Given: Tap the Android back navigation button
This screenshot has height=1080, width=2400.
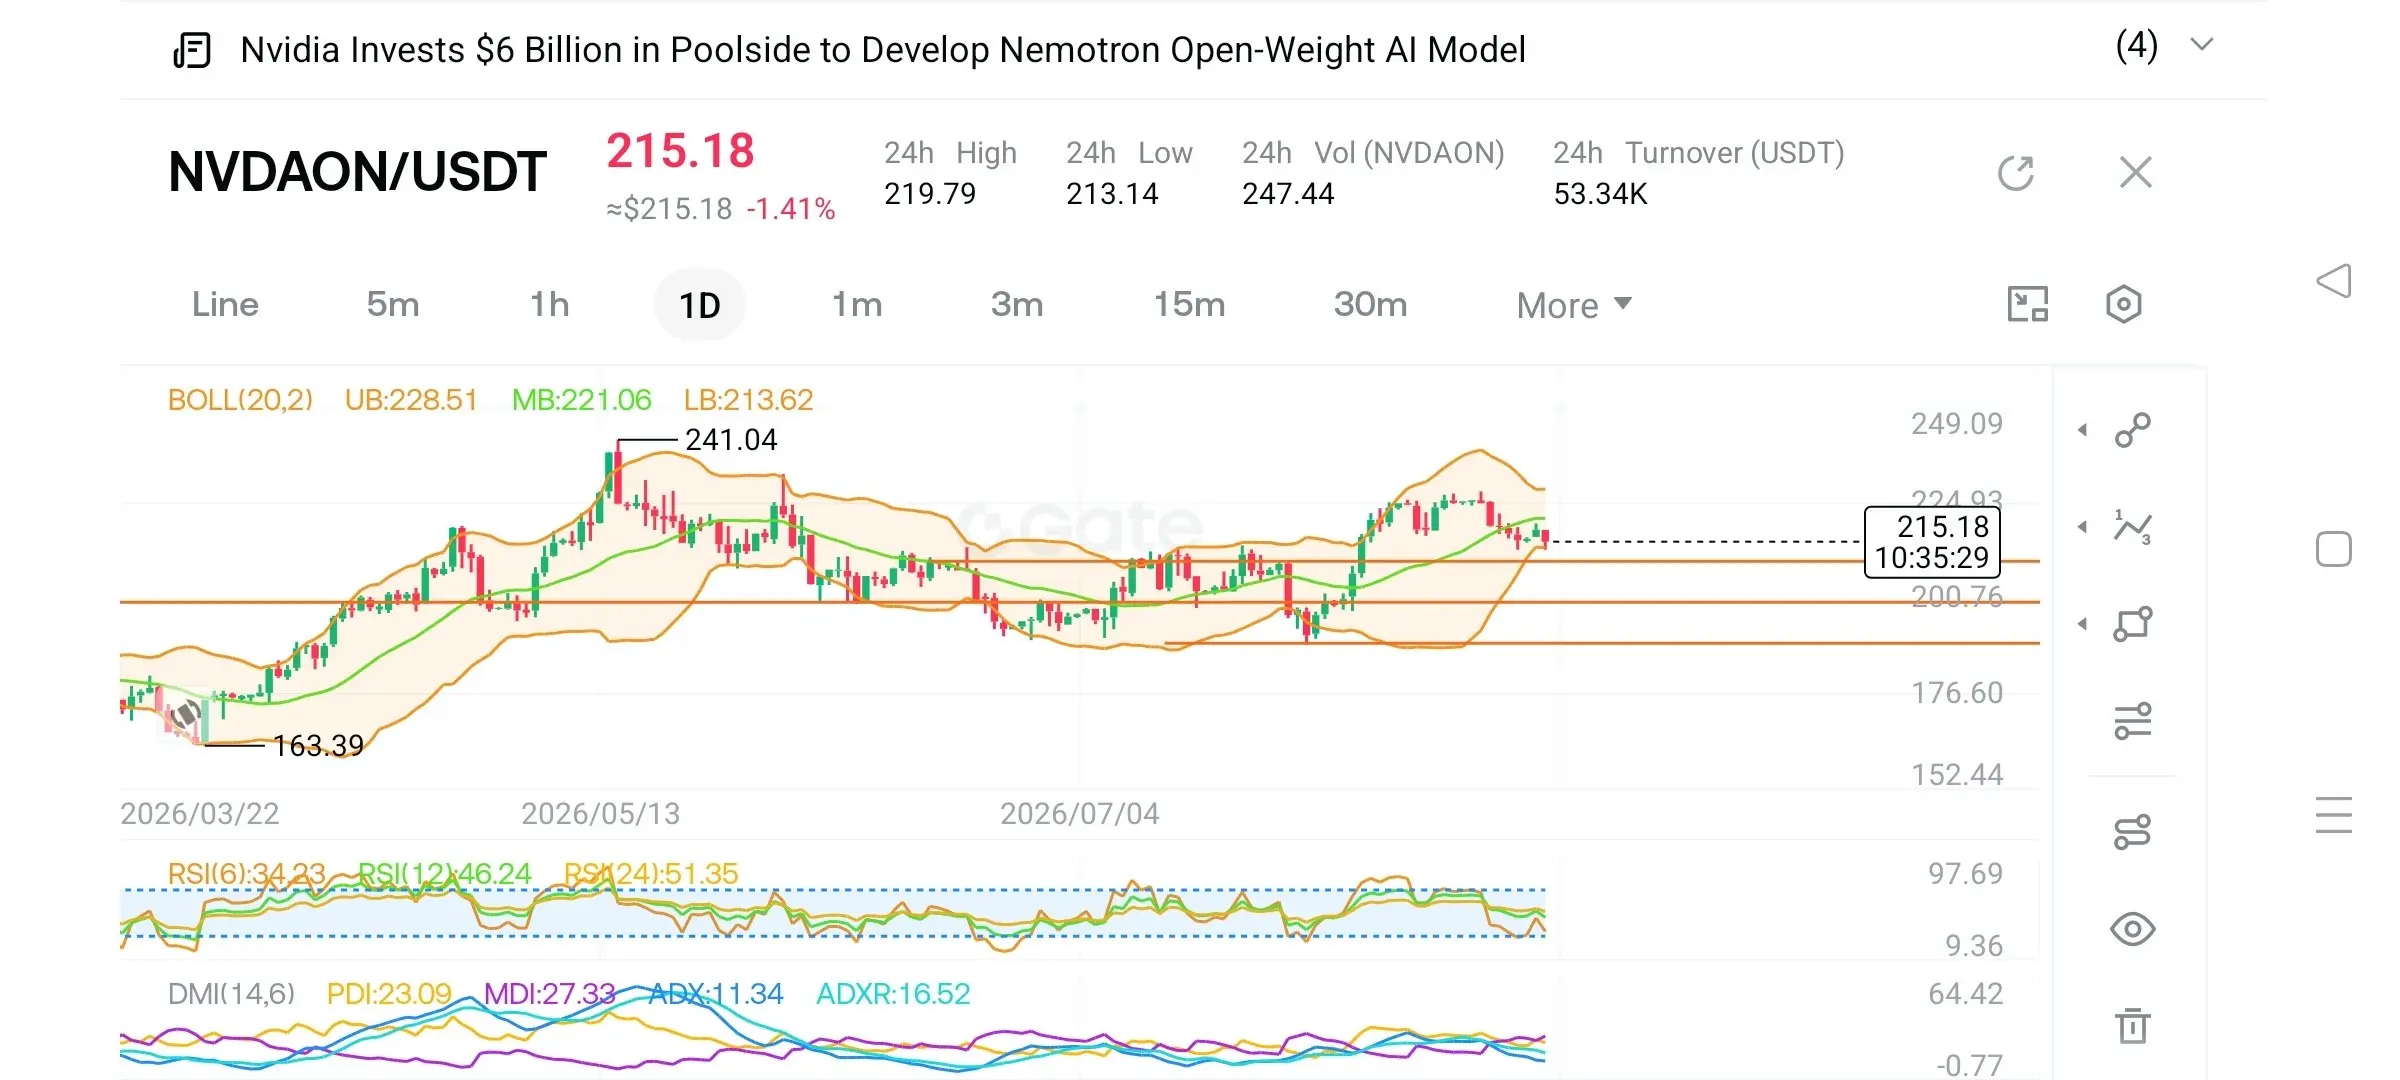Looking at the screenshot, I should coord(2334,281).
